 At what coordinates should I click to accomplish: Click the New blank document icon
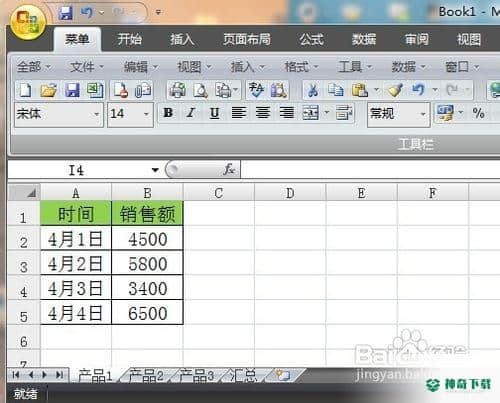pos(26,90)
